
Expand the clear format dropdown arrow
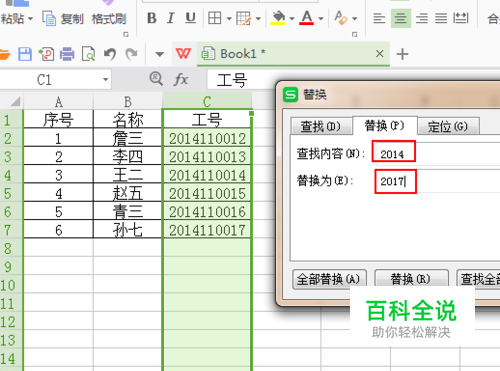click(x=355, y=19)
